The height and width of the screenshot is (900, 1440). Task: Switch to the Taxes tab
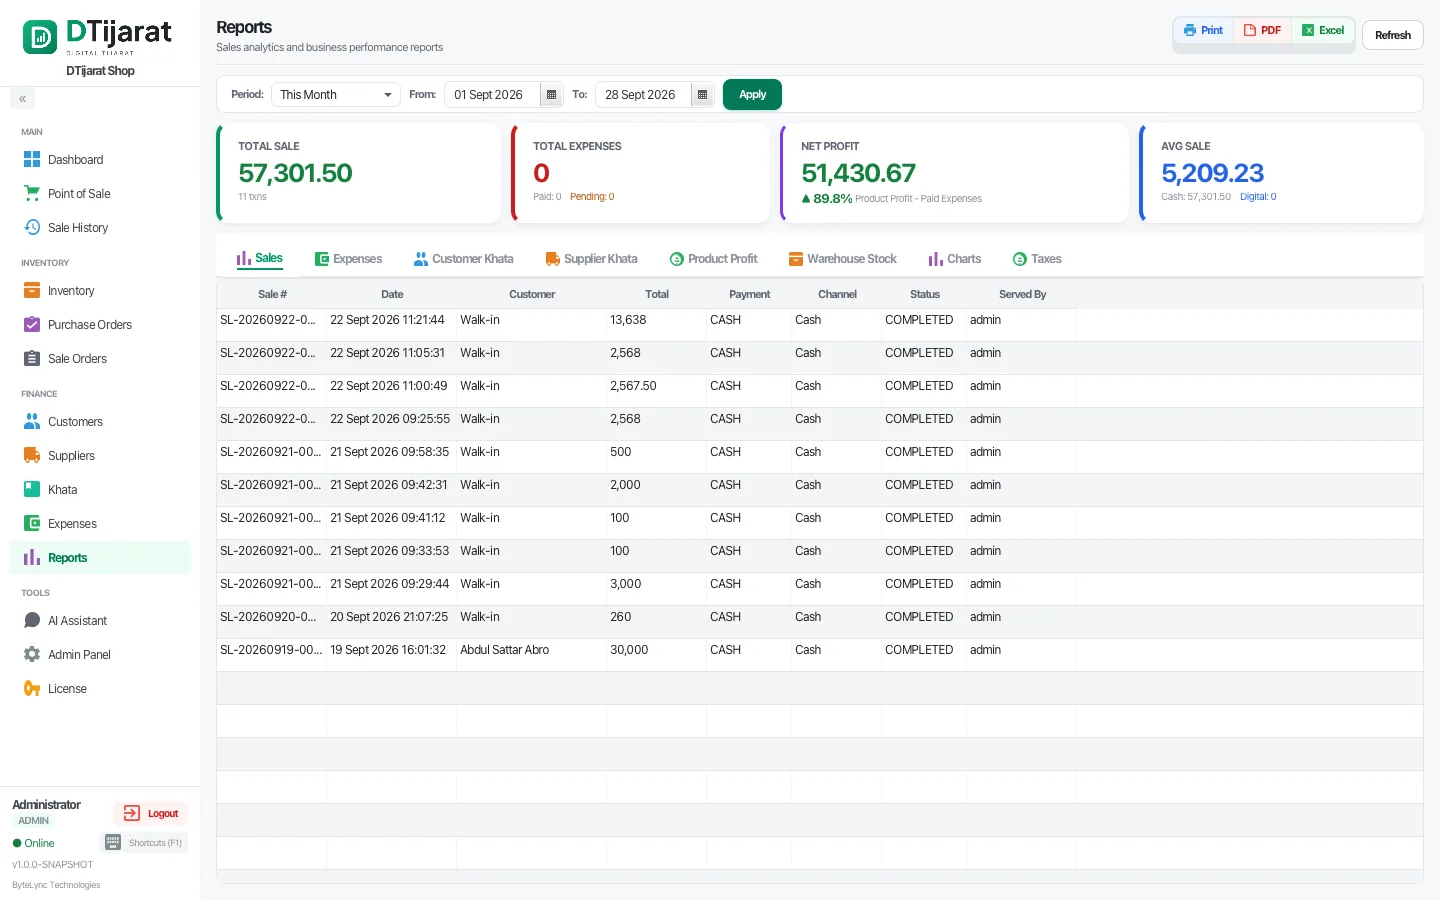coord(1037,259)
